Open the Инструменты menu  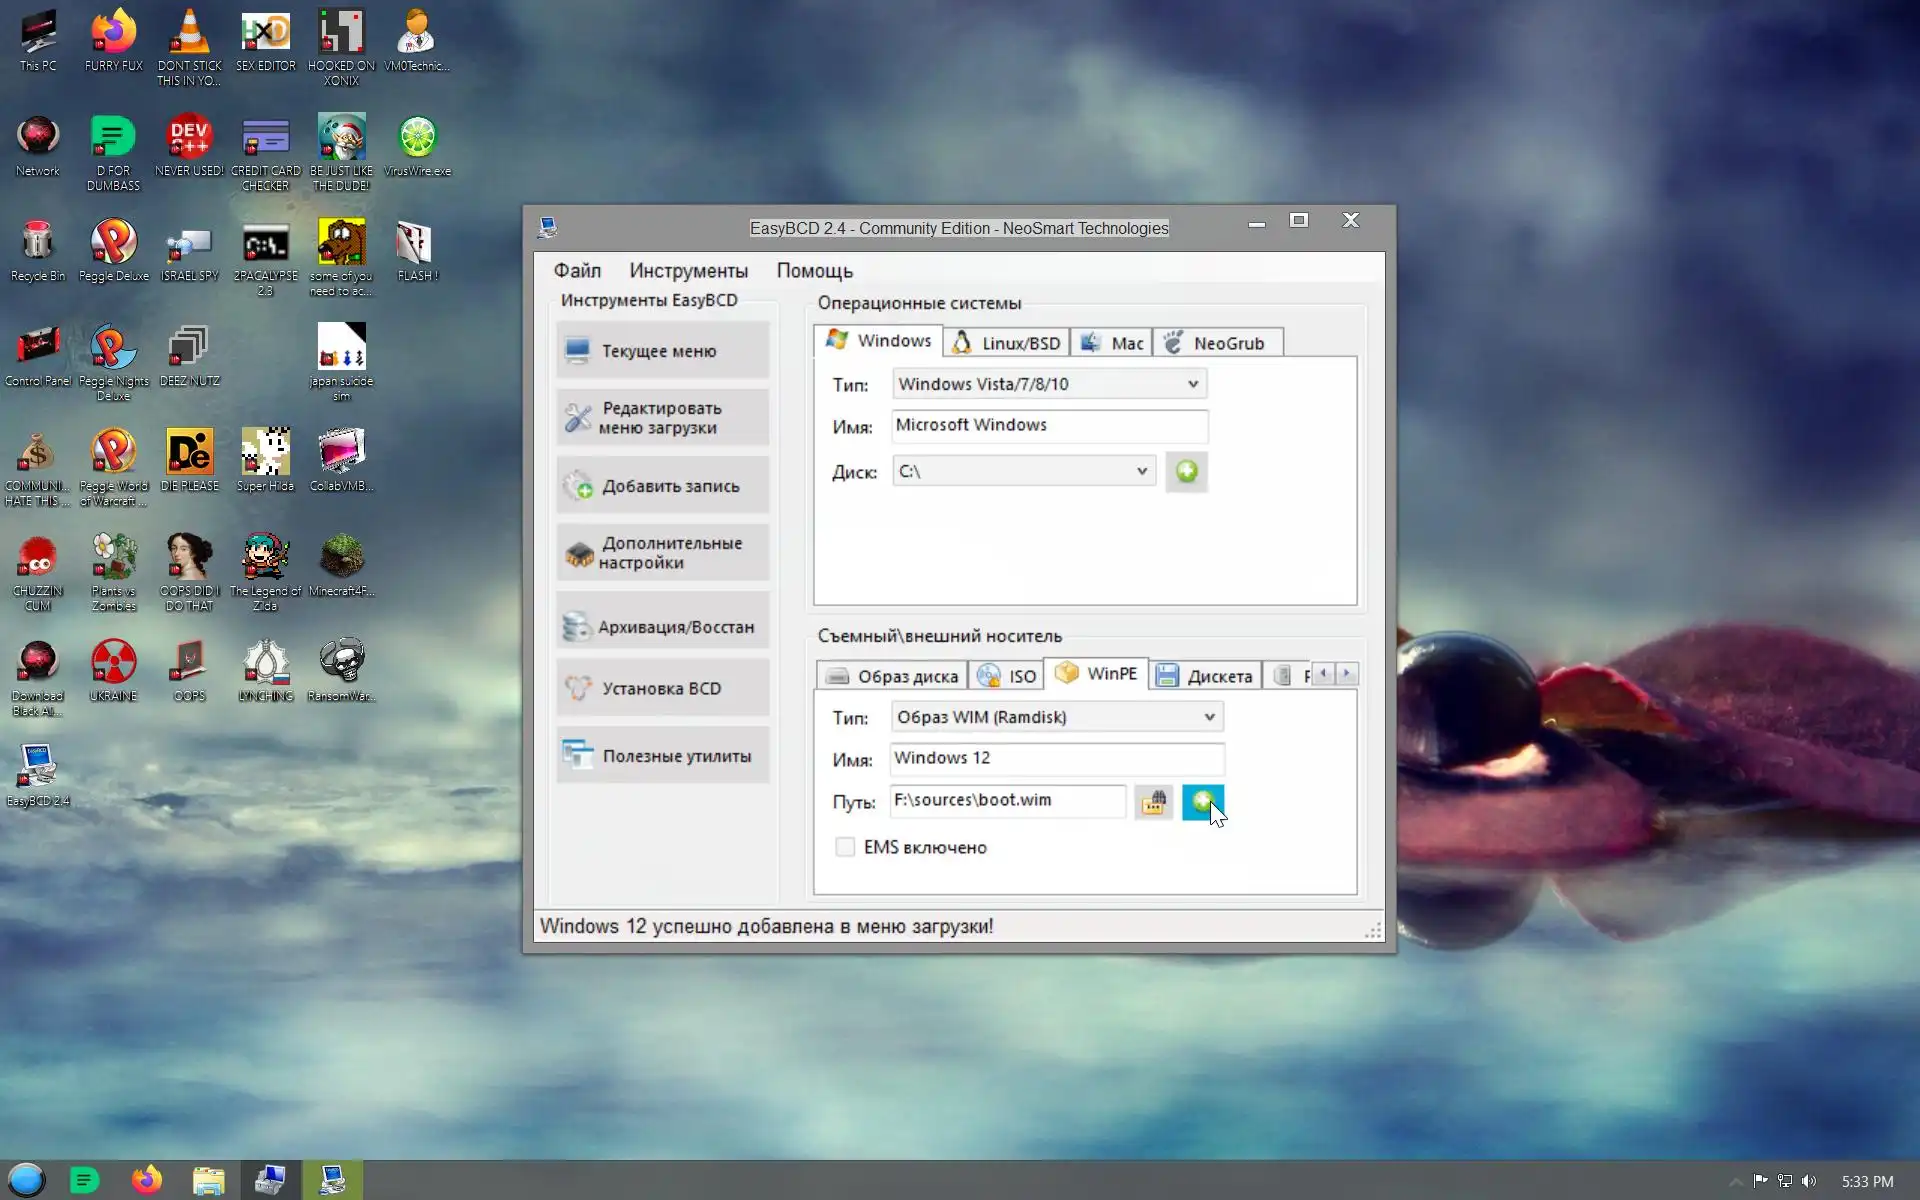(688, 271)
